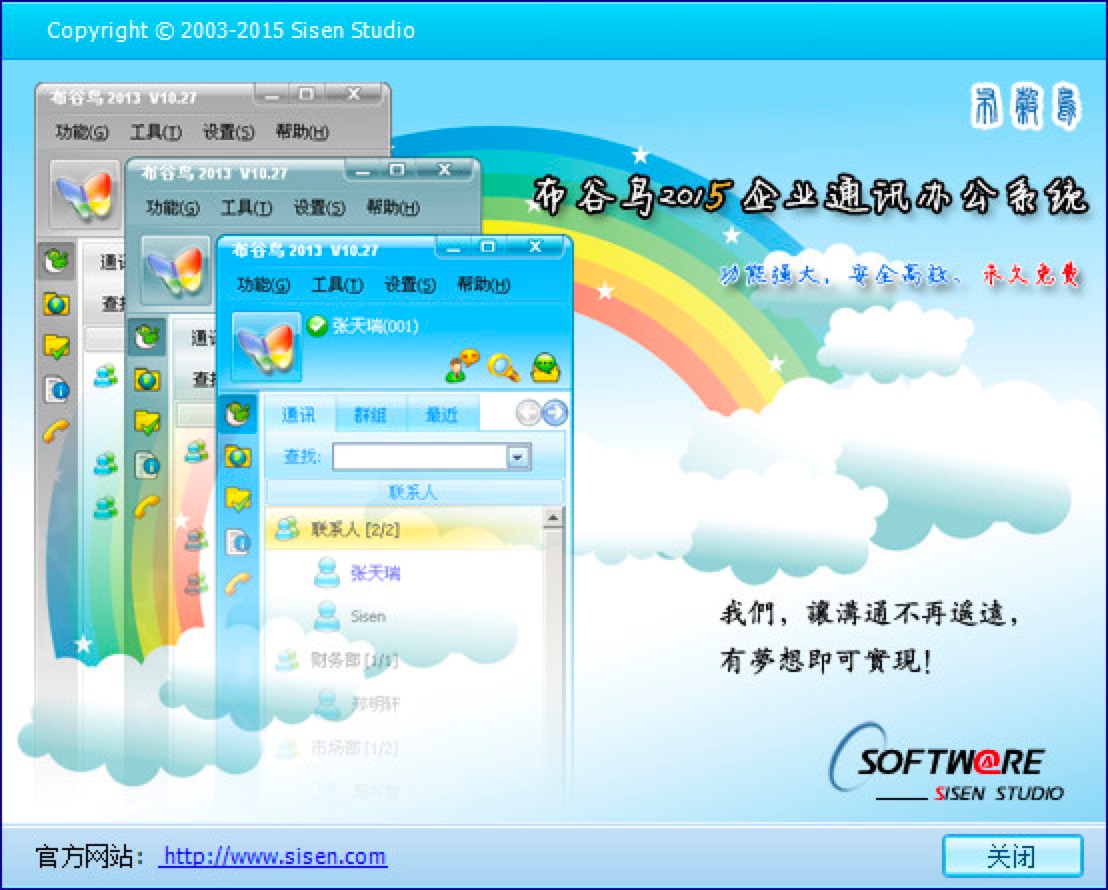The height and width of the screenshot is (890, 1108).
Task: Open the magnifying glass search icon
Action: pos(504,368)
